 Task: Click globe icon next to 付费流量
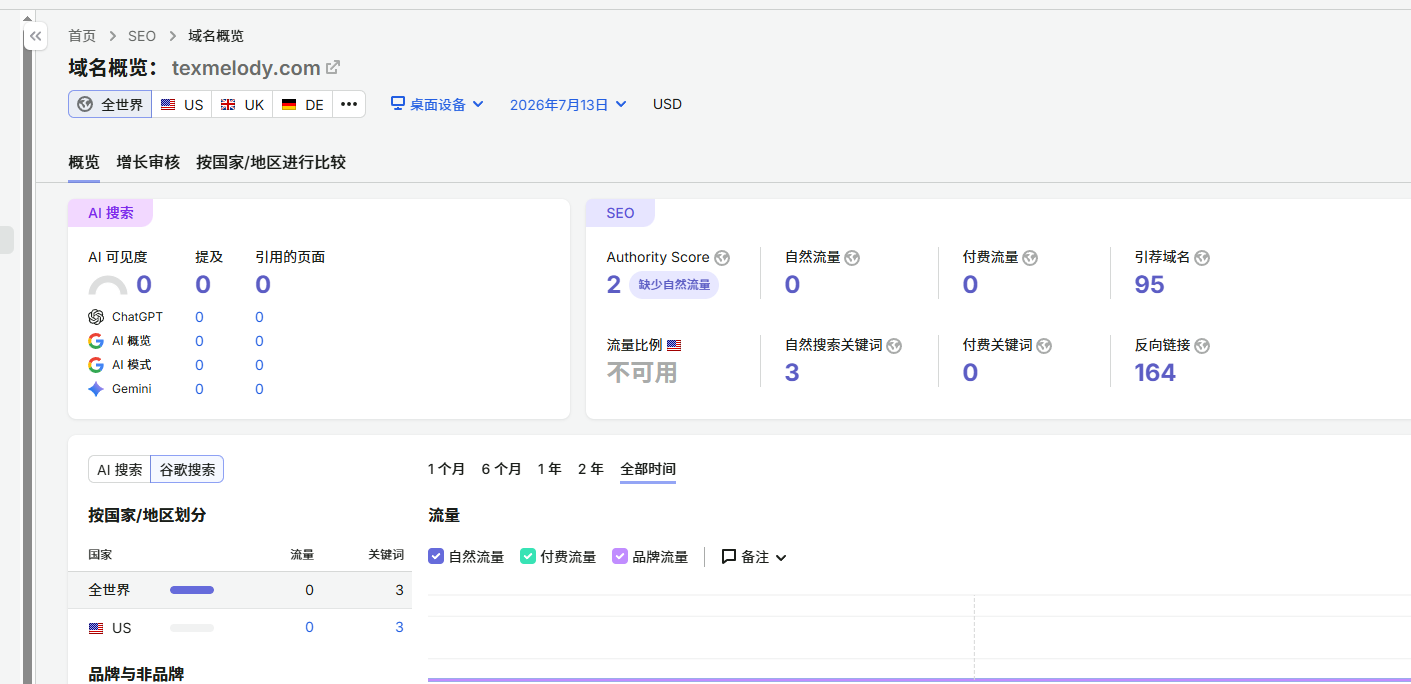pyautogui.click(x=1030, y=258)
